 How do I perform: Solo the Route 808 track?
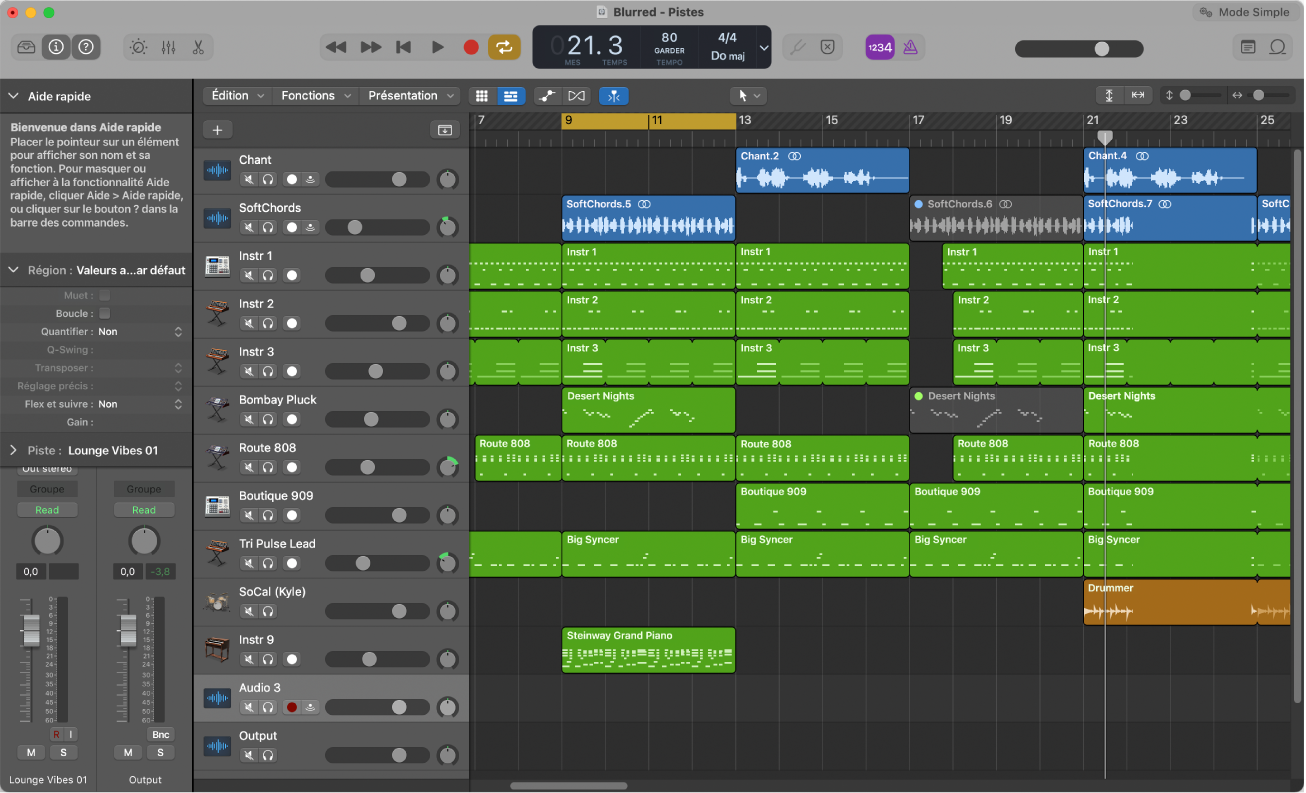267,467
